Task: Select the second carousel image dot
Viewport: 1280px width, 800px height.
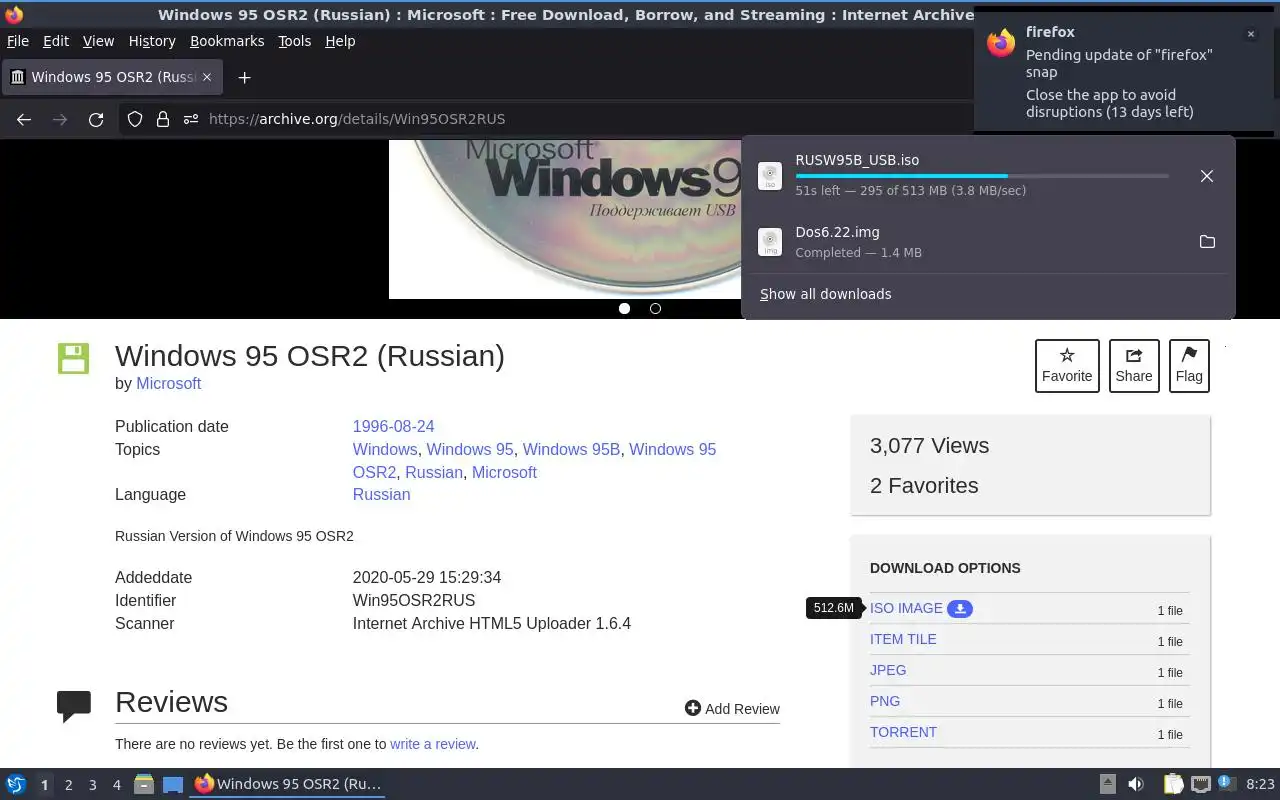Action: (x=655, y=308)
